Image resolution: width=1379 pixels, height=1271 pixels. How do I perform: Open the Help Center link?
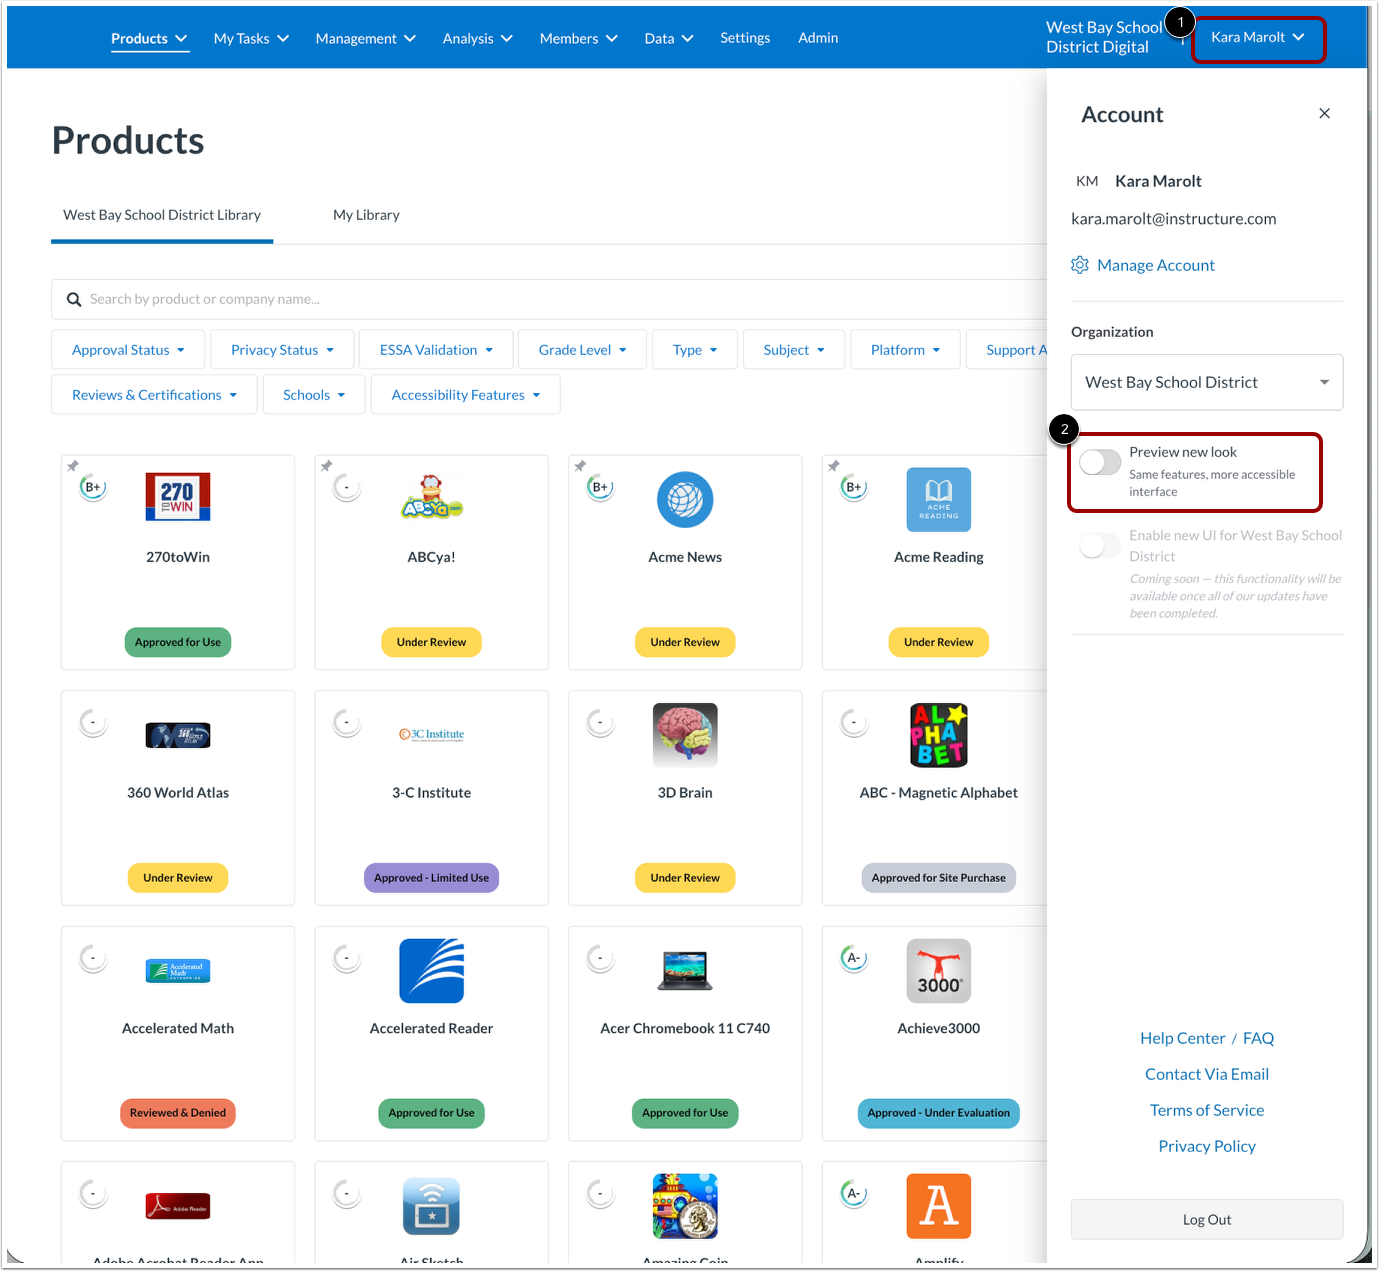[1182, 1038]
